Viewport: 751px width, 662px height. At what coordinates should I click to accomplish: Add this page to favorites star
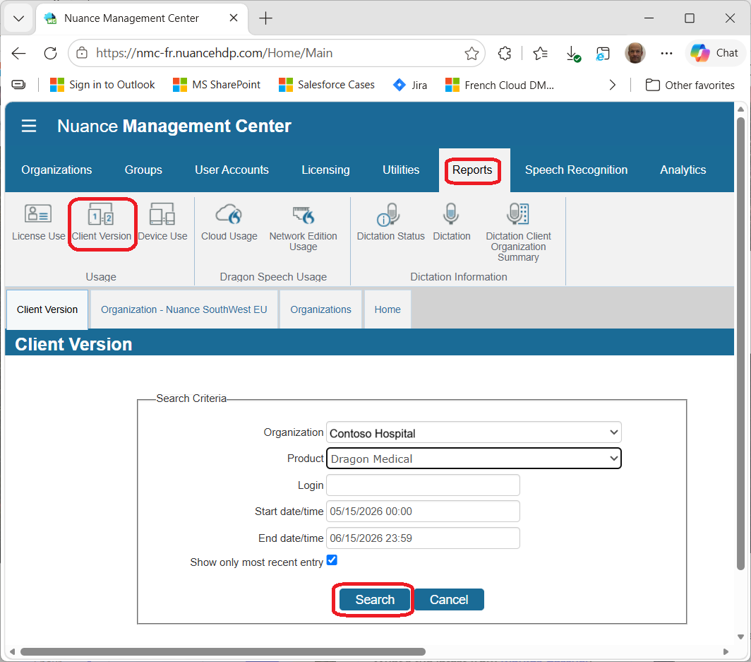tap(472, 53)
